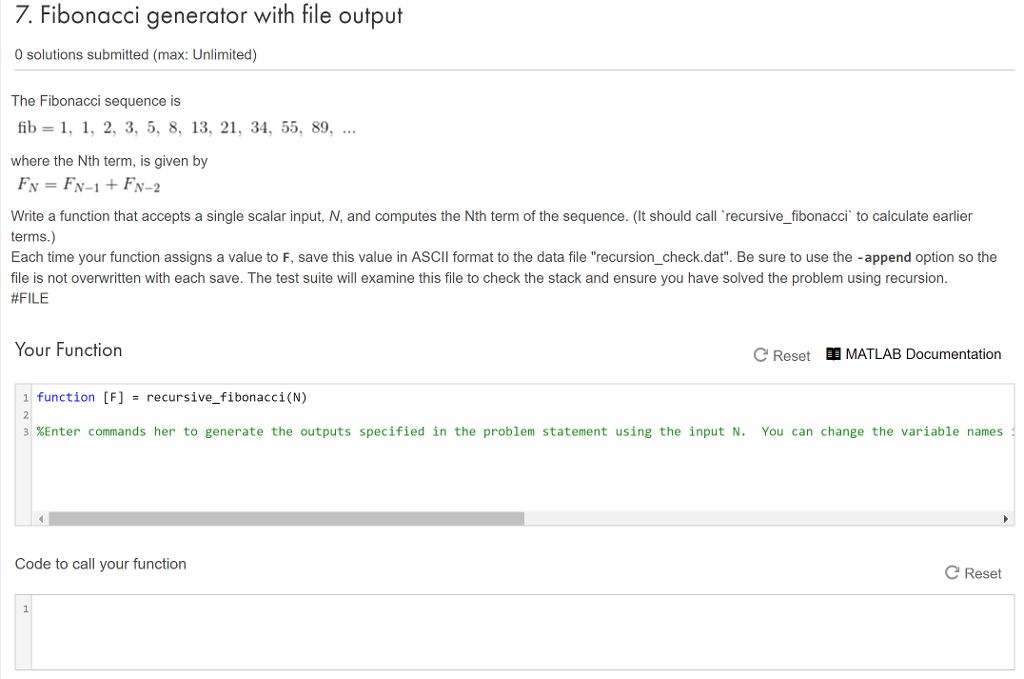Click line number 1 in the Your Function editor
Viewport: 1024px width, 679px height.
point(25,398)
